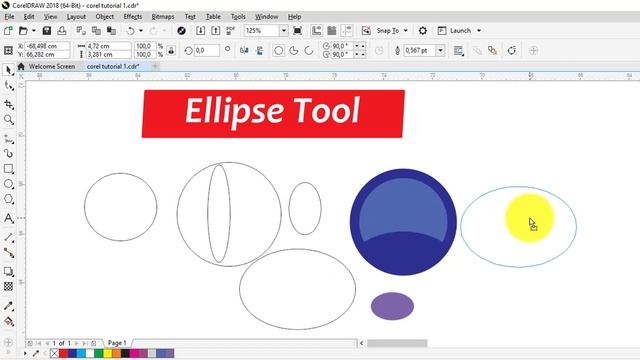Screen dimensions: 640x360
Task: Select the Page 1 tab
Action: [117, 343]
